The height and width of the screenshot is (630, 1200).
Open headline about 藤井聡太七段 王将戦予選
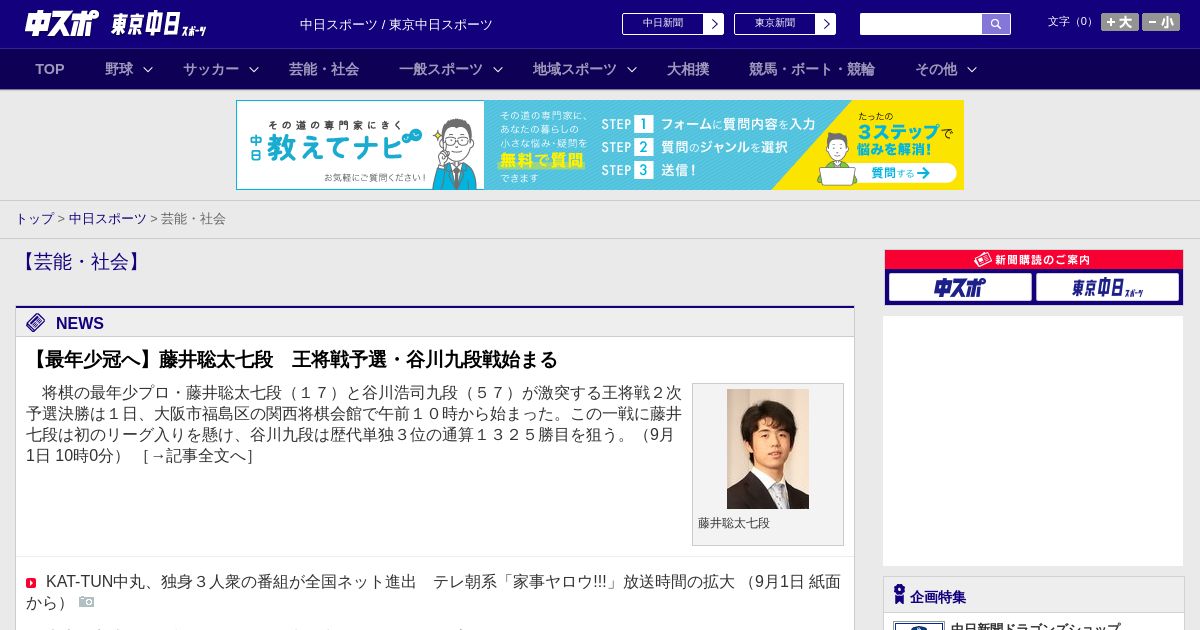coord(292,360)
